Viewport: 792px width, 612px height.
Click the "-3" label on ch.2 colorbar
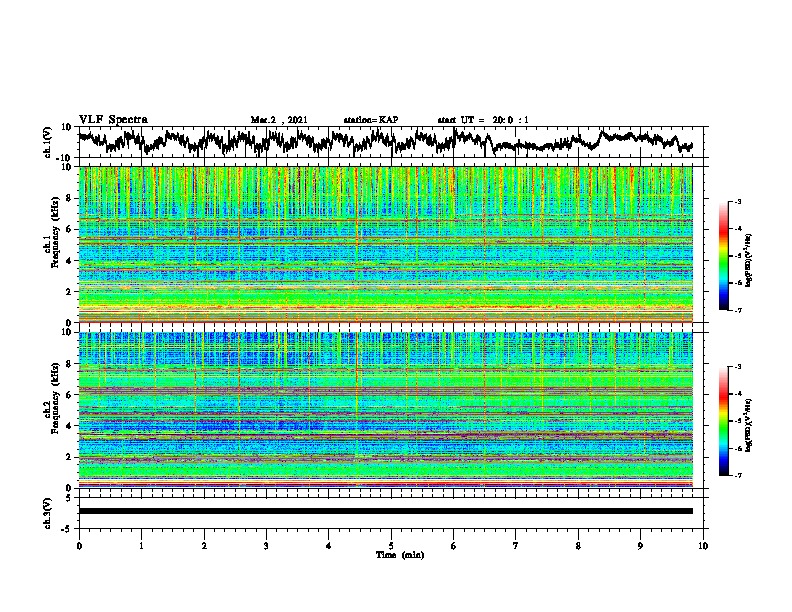point(737,367)
